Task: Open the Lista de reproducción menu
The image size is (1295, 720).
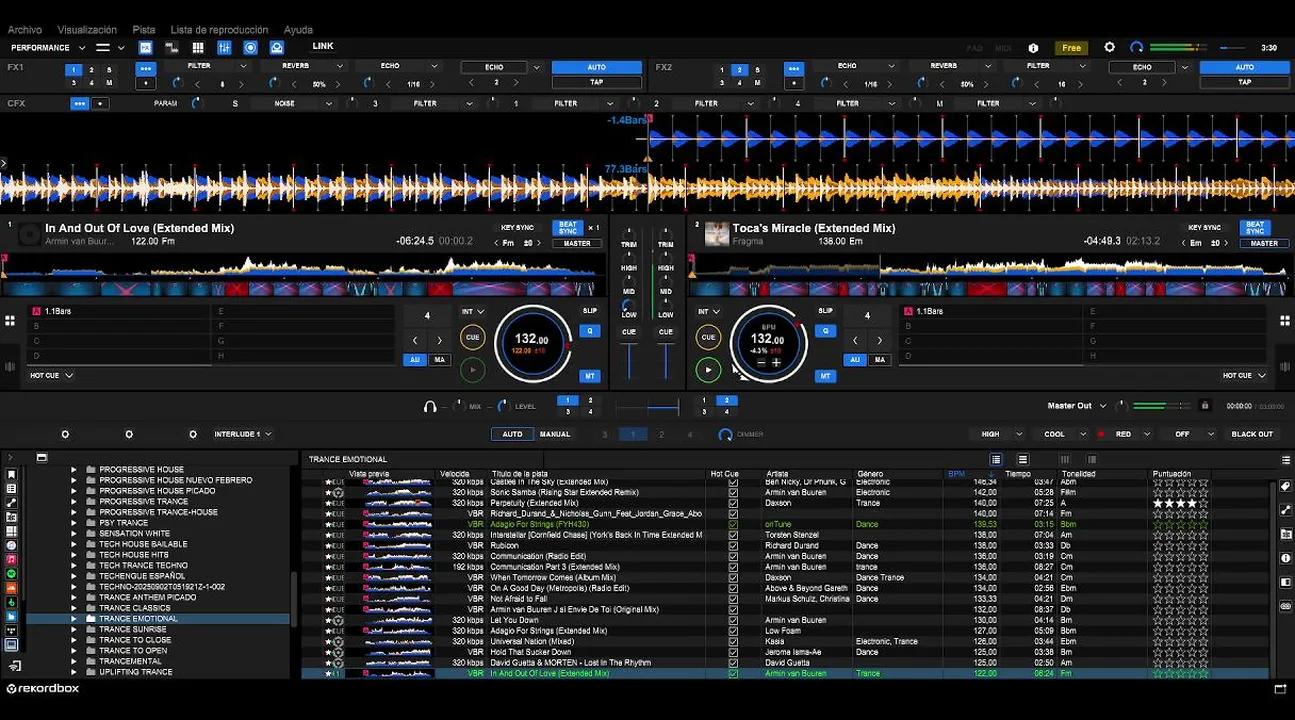Action: pyautogui.click(x=219, y=30)
